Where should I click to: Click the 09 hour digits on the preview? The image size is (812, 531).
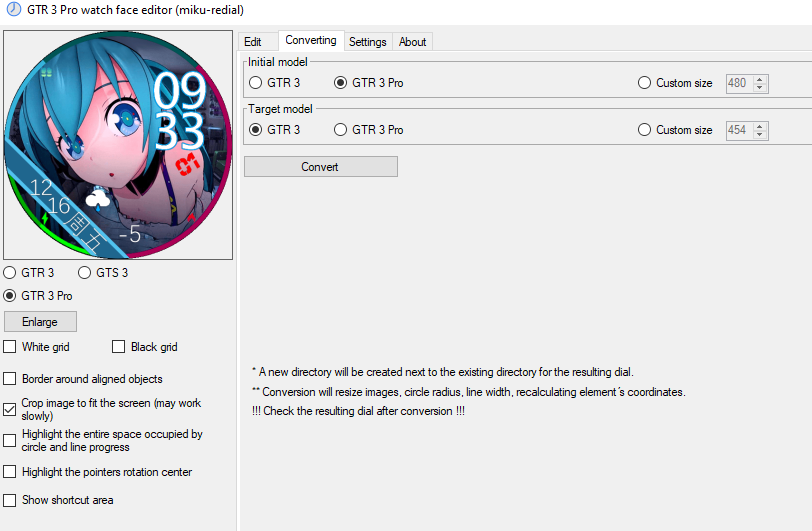180,90
